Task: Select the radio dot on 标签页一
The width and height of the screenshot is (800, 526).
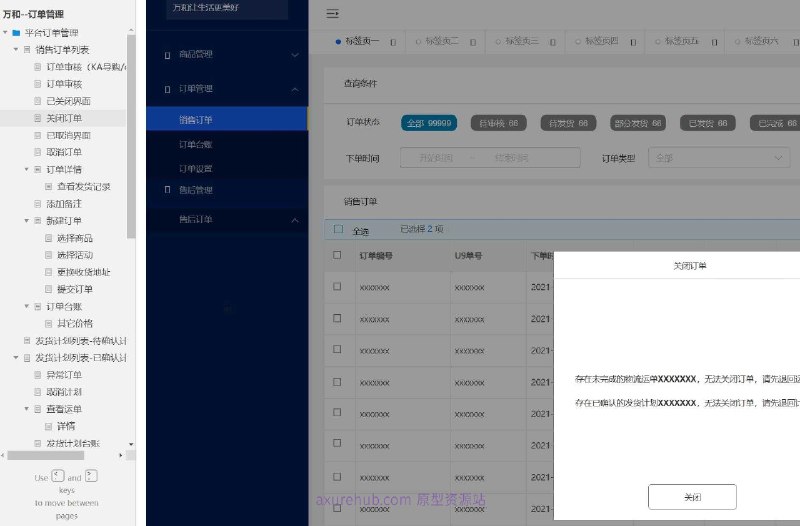Action: point(338,42)
